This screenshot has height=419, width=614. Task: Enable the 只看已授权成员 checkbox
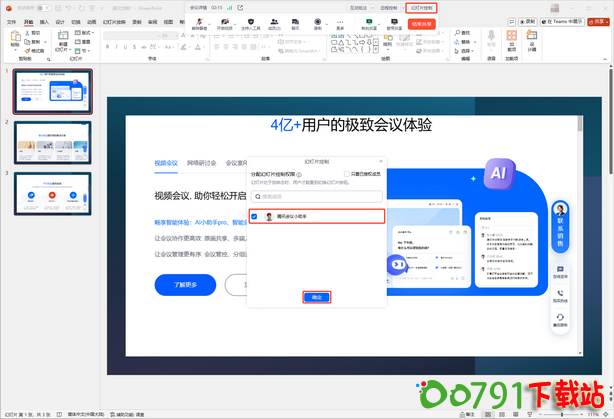click(347, 174)
